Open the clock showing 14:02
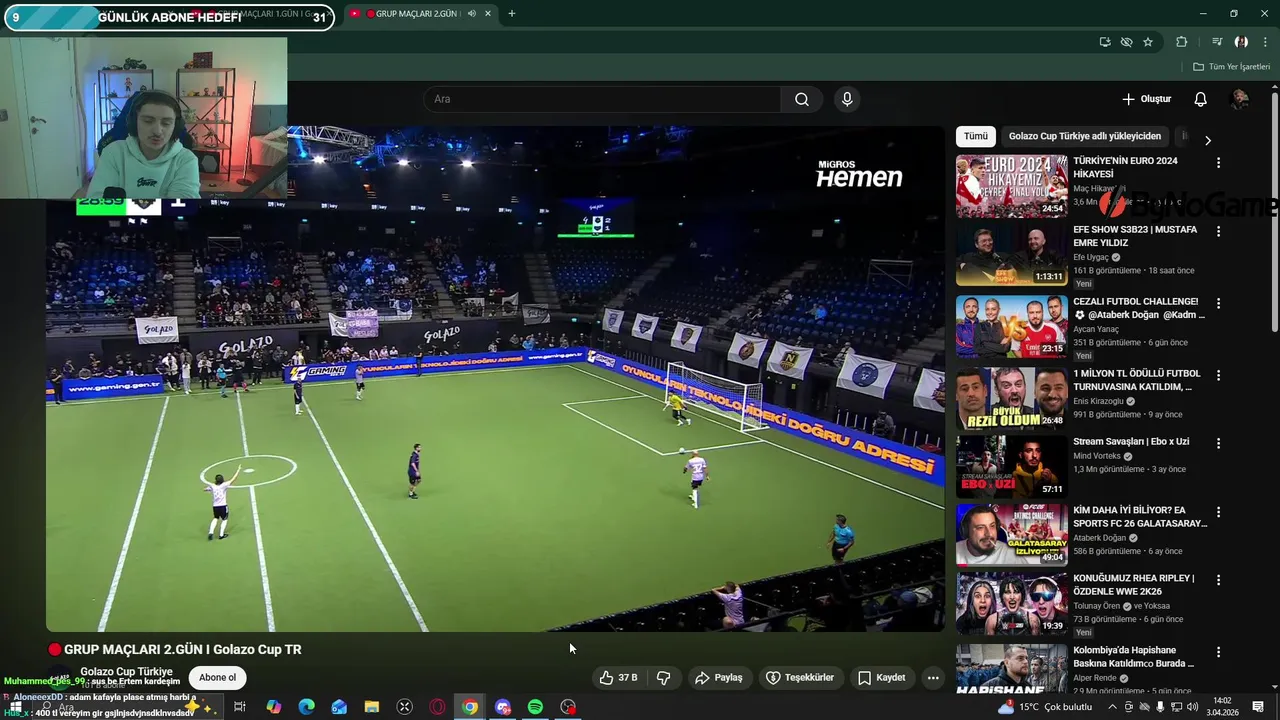This screenshot has height=720, width=1280. (x=1221, y=707)
